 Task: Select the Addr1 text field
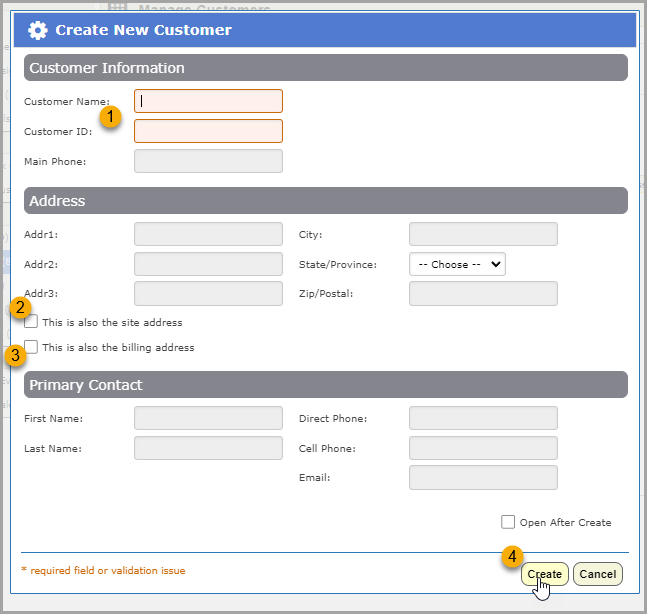point(208,234)
